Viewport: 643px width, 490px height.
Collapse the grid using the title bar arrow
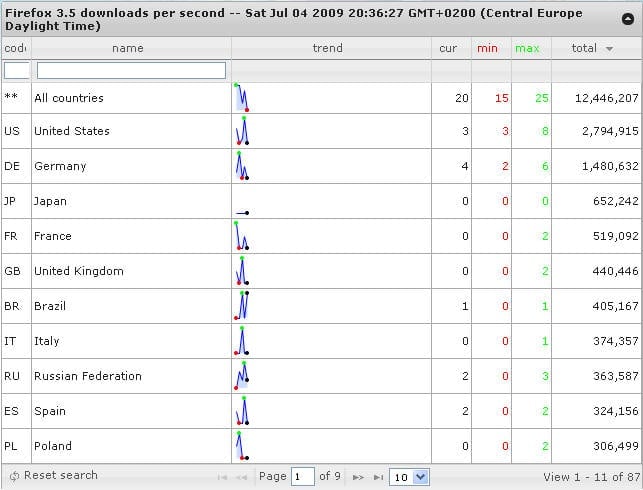pos(627,19)
